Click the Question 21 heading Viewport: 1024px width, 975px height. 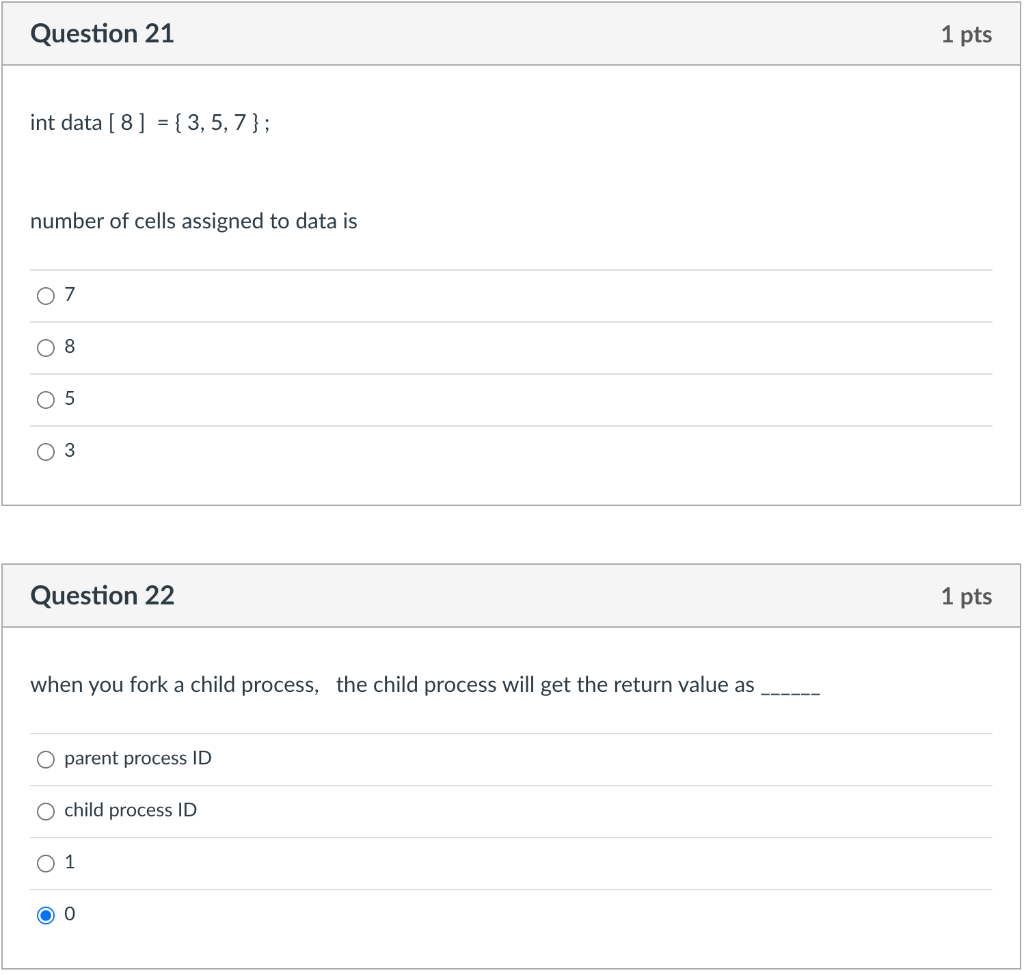(103, 34)
